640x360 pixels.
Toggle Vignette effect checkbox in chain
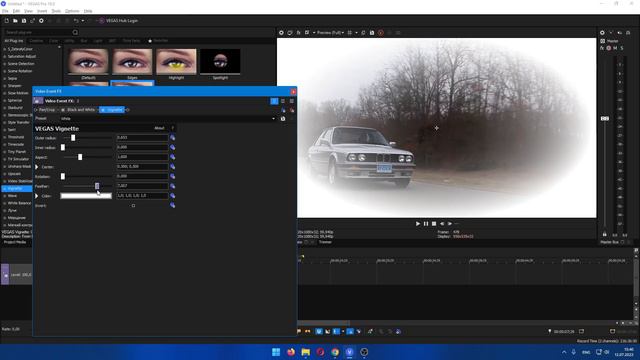coord(102,110)
